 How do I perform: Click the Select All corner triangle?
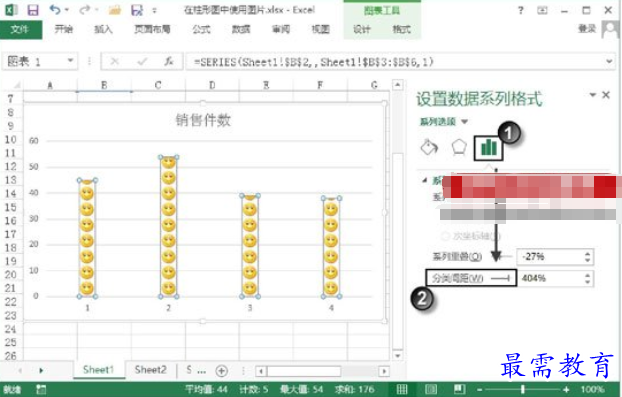pos(17,84)
